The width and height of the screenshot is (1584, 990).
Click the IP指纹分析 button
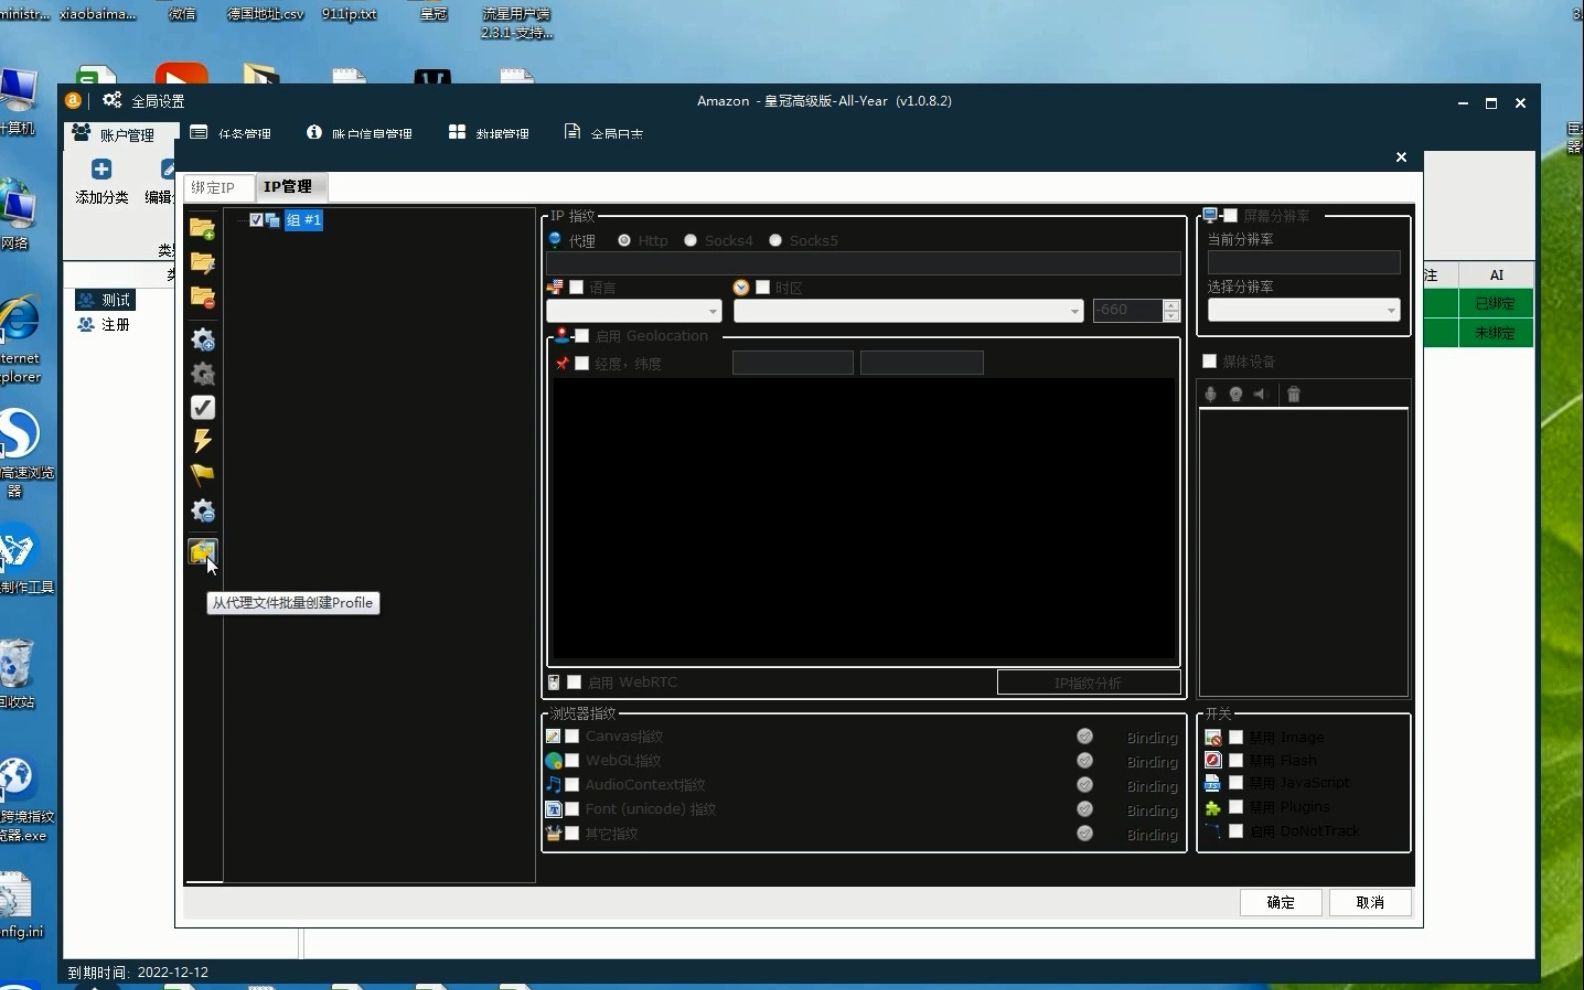pyautogui.click(x=1088, y=682)
